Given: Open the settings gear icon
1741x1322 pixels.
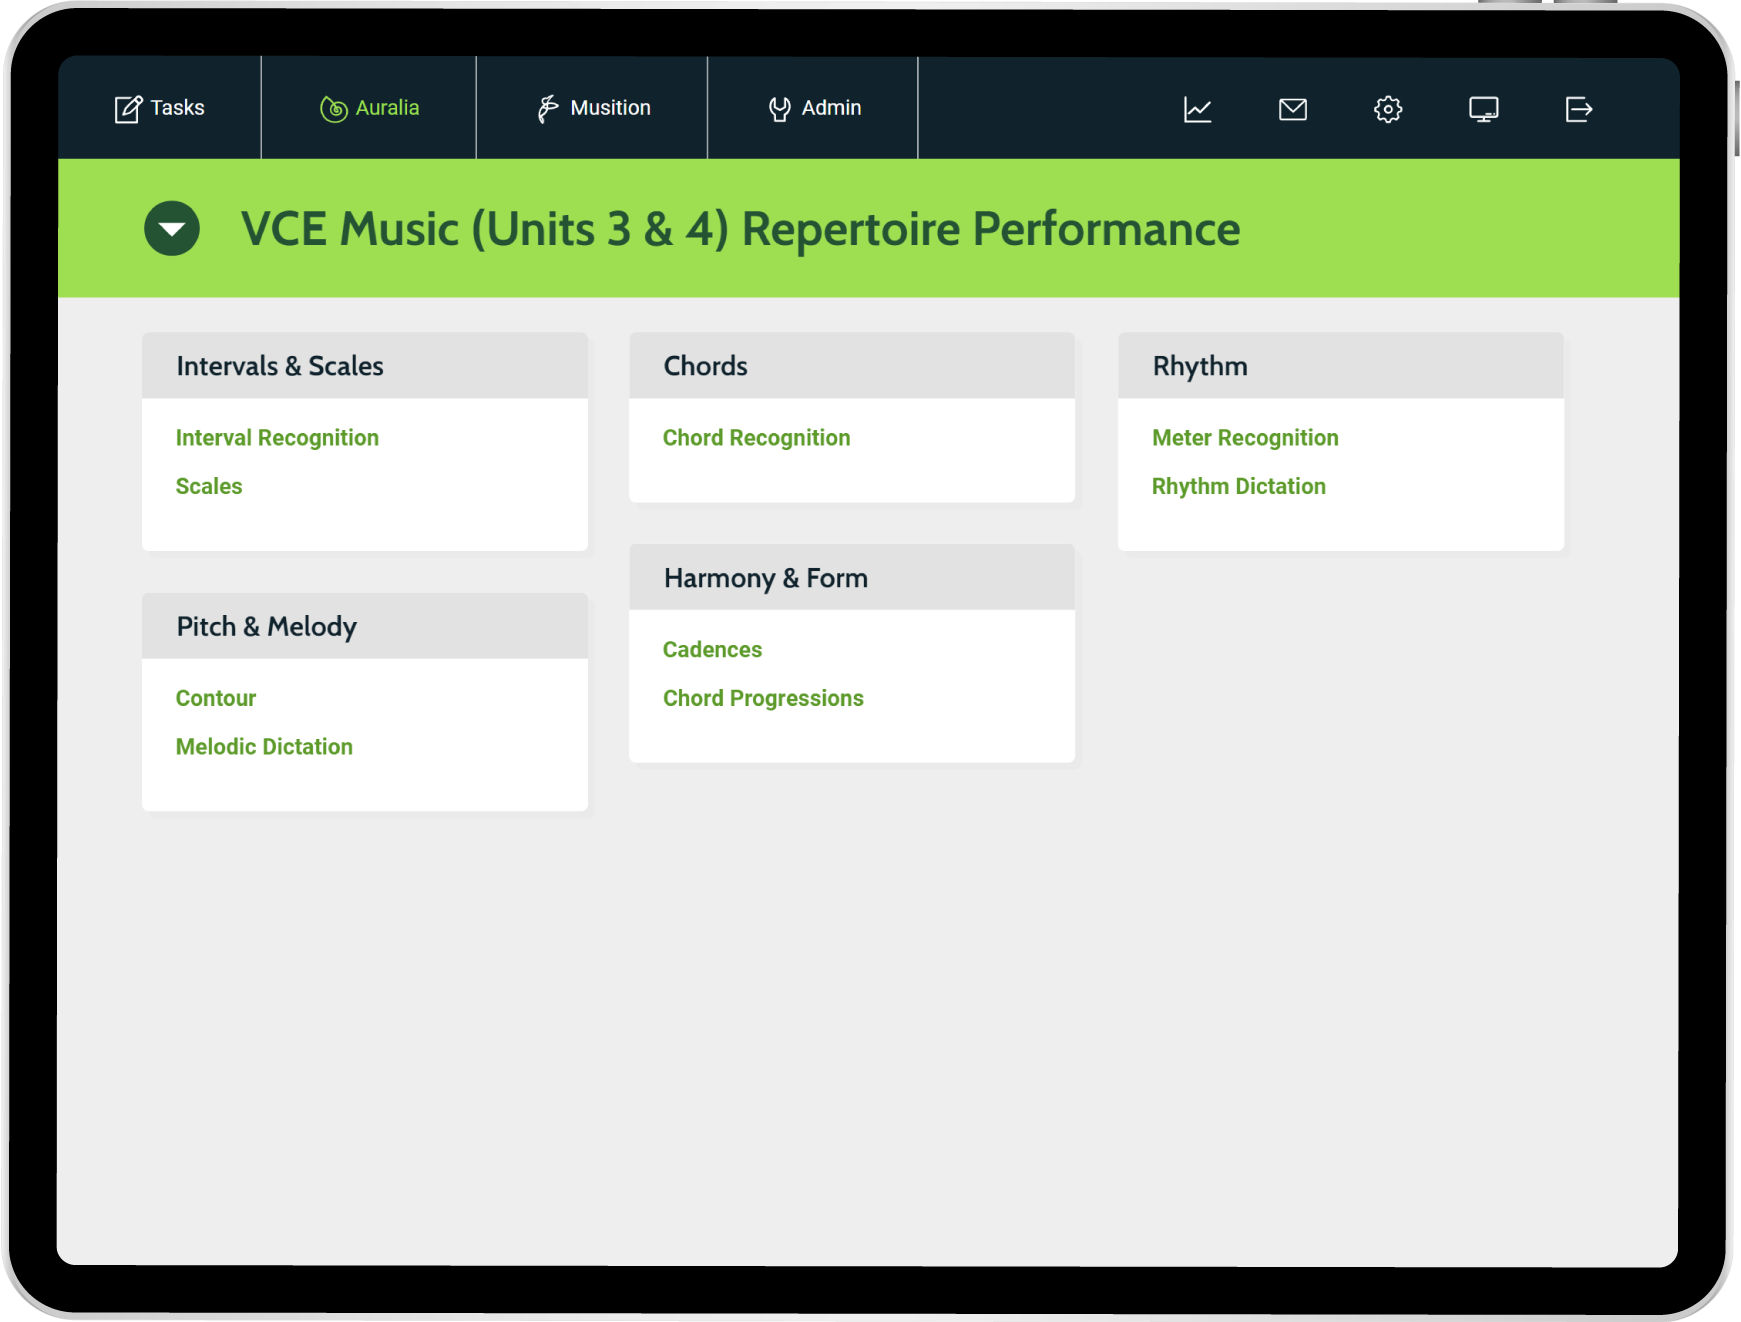Looking at the screenshot, I should (x=1387, y=109).
